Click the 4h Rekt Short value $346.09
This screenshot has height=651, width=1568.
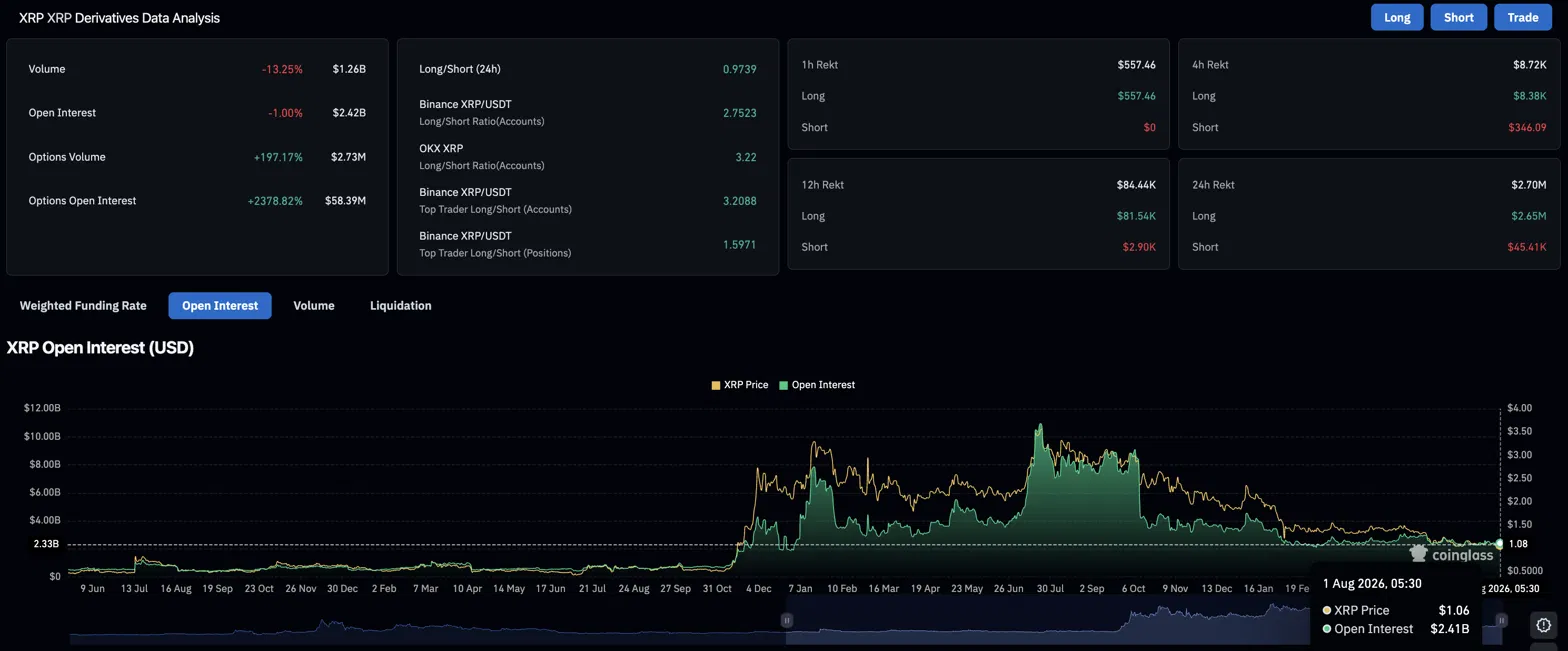click(1527, 128)
